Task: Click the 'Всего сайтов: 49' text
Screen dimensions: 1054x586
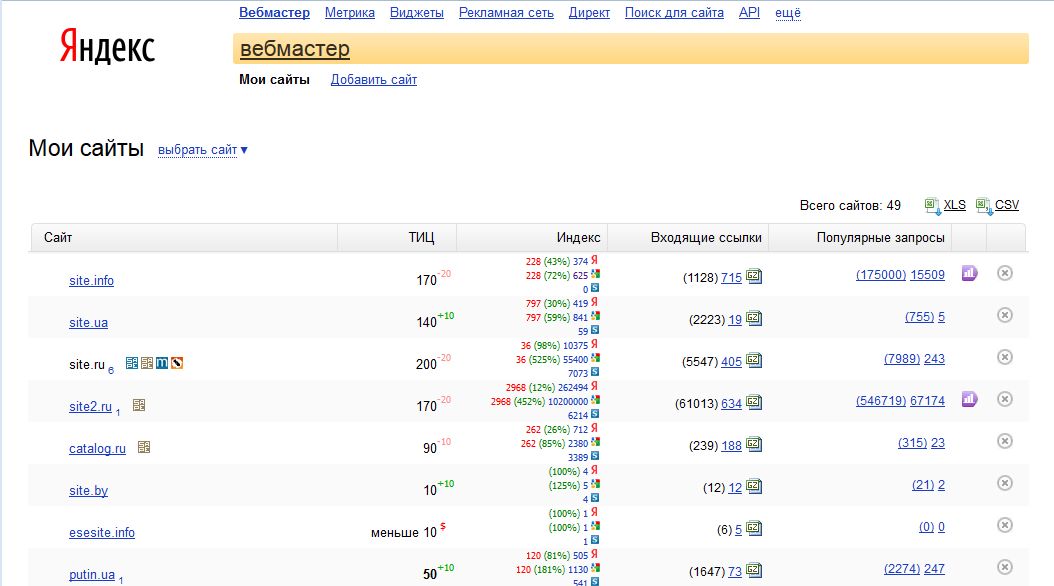Action: point(850,206)
